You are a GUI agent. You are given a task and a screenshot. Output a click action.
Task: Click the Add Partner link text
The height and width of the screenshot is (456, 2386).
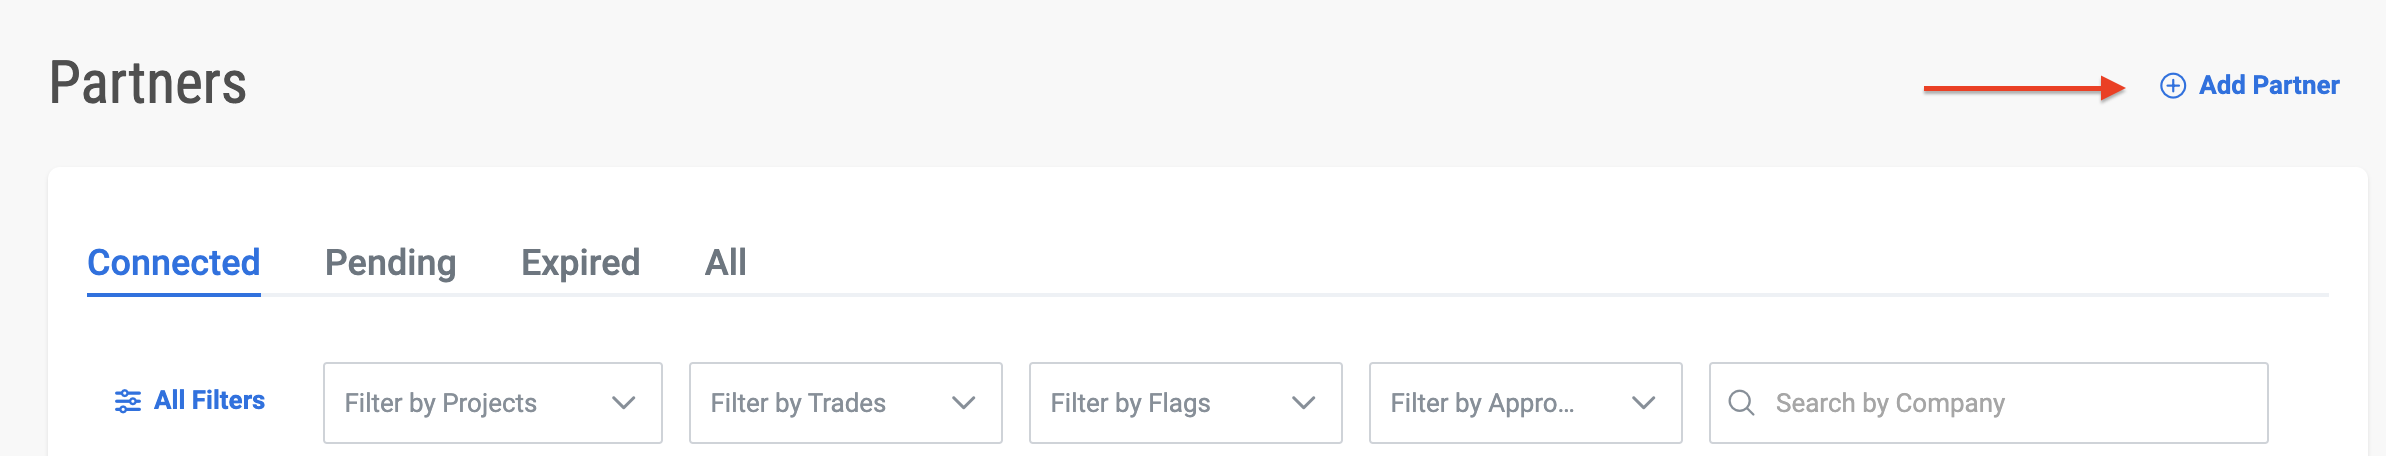[x=2269, y=85]
